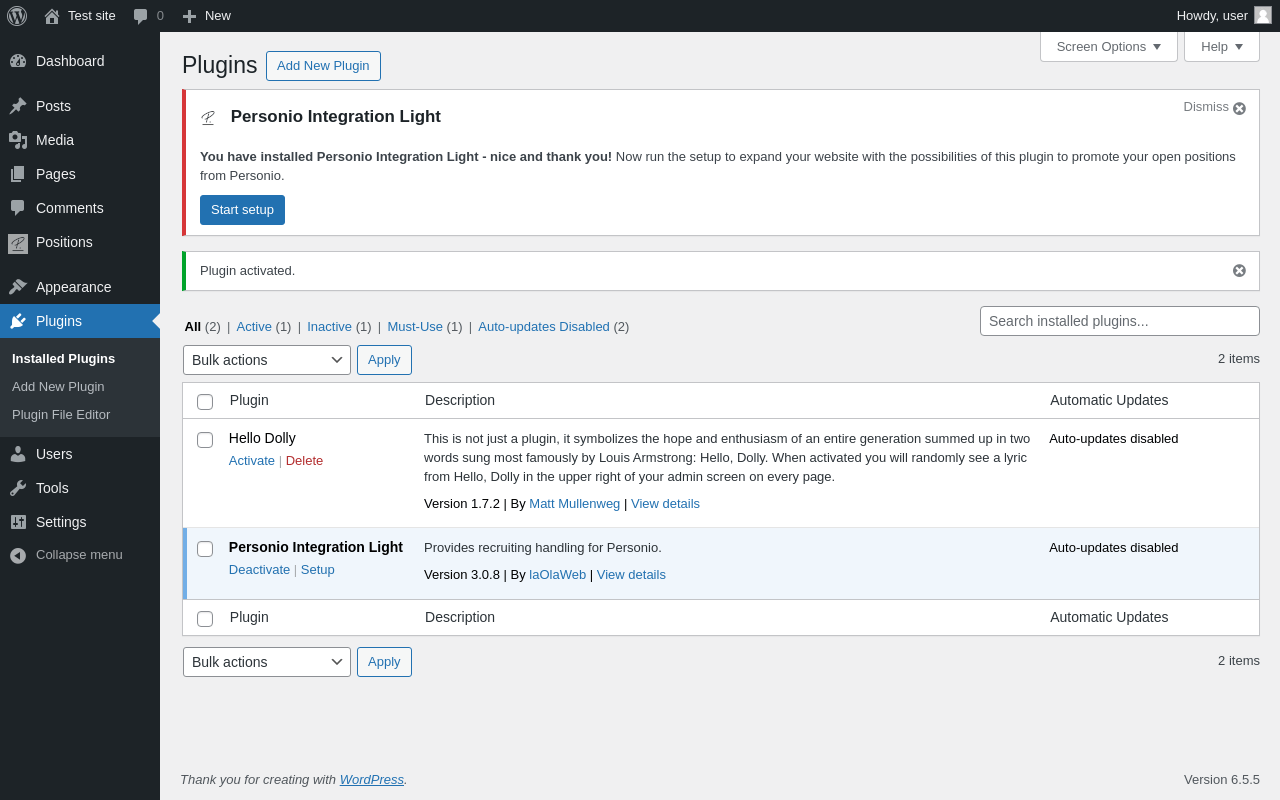Click the Dashboard gauge icon
This screenshot has width=1280, height=800.
point(18,61)
